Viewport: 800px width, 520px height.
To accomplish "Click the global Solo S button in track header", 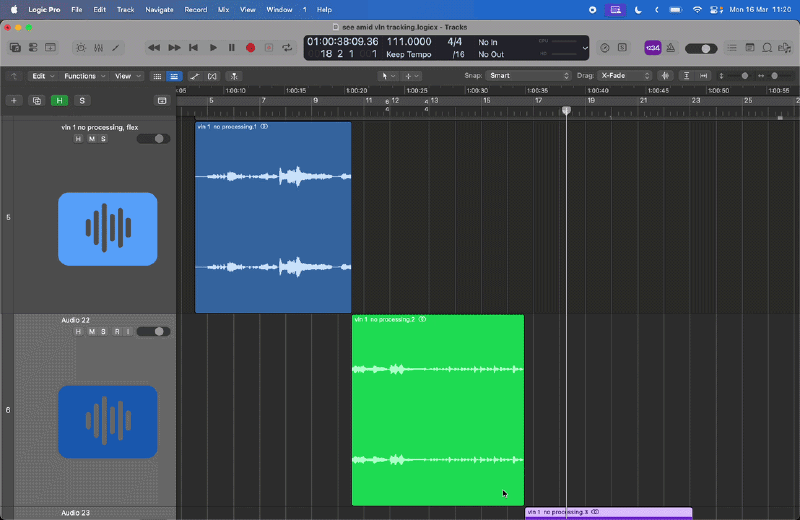I will [x=82, y=101].
